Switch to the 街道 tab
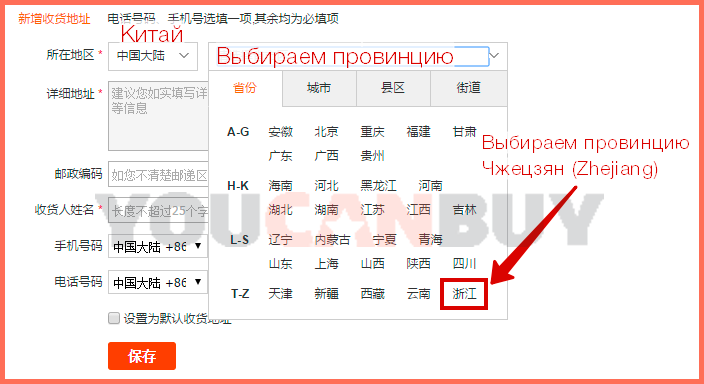704x384 pixels. click(x=468, y=88)
